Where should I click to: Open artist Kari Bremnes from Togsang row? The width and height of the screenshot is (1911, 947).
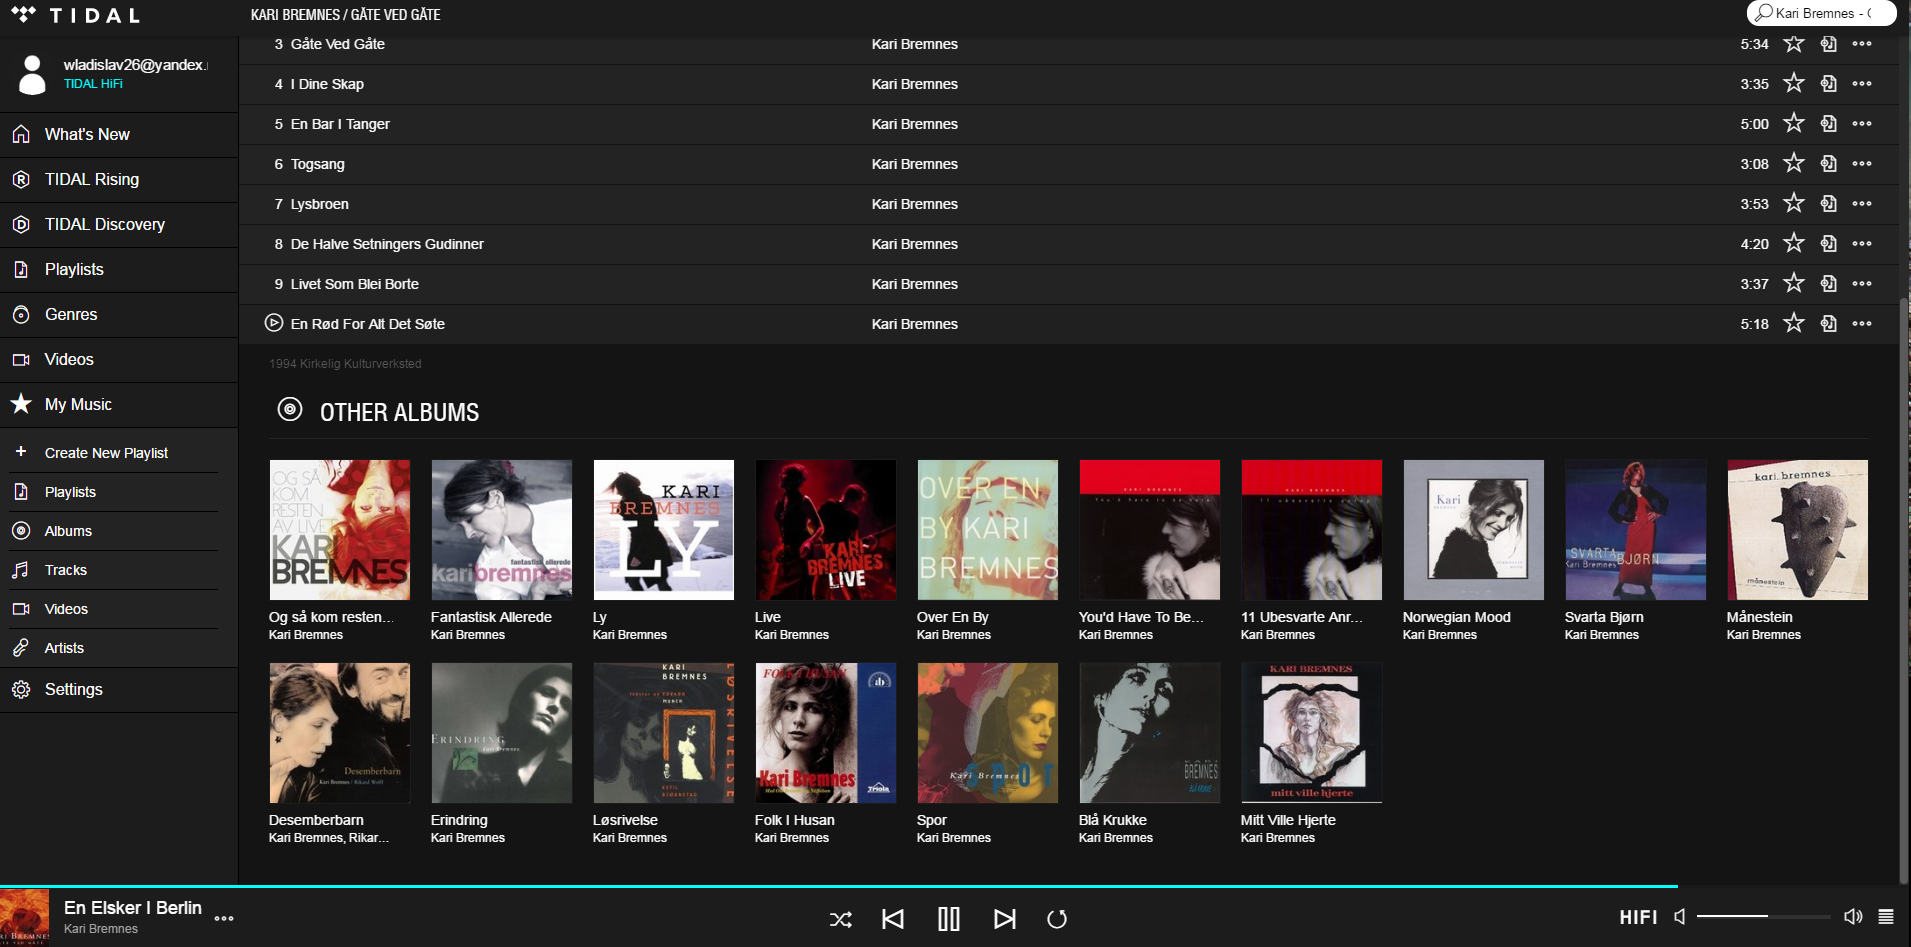[914, 164]
